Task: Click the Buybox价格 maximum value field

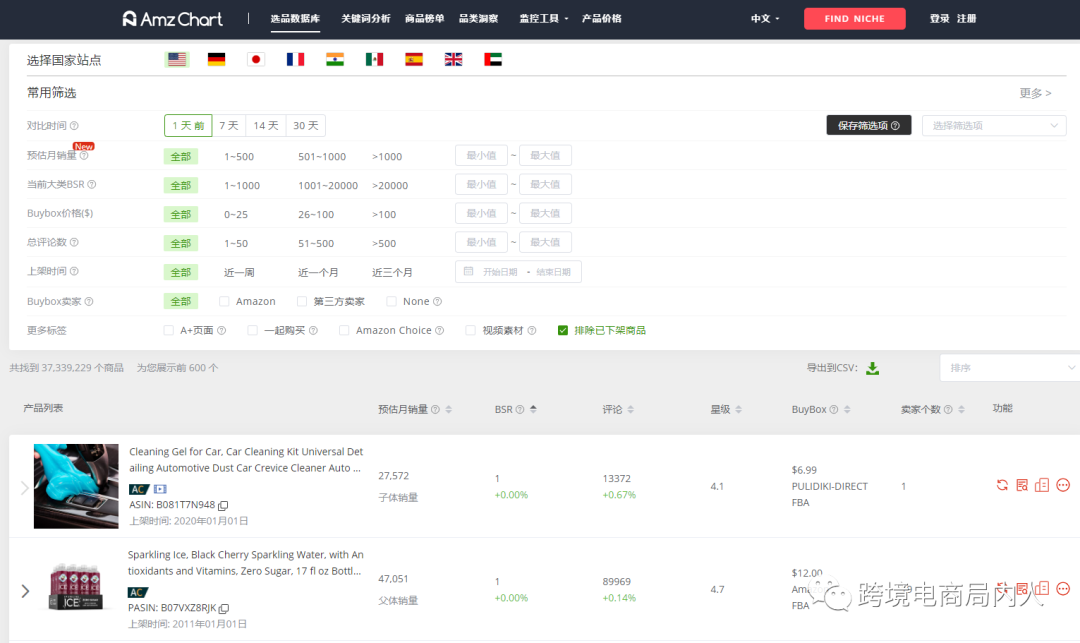Action: point(545,213)
